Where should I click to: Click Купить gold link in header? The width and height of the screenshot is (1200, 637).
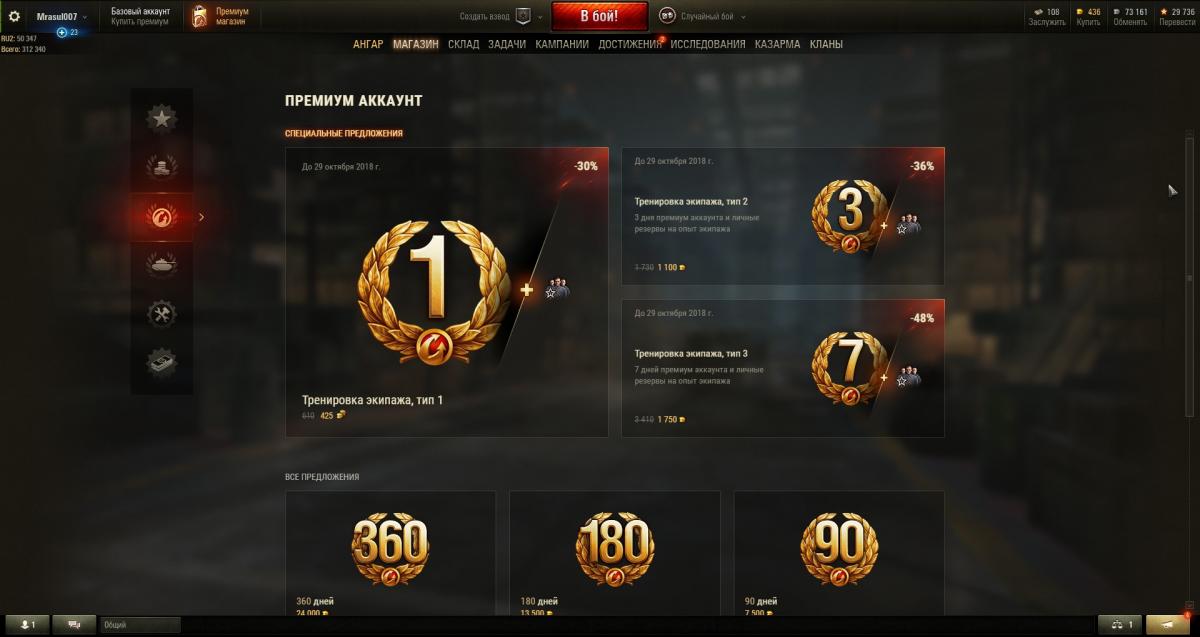pos(1088,22)
